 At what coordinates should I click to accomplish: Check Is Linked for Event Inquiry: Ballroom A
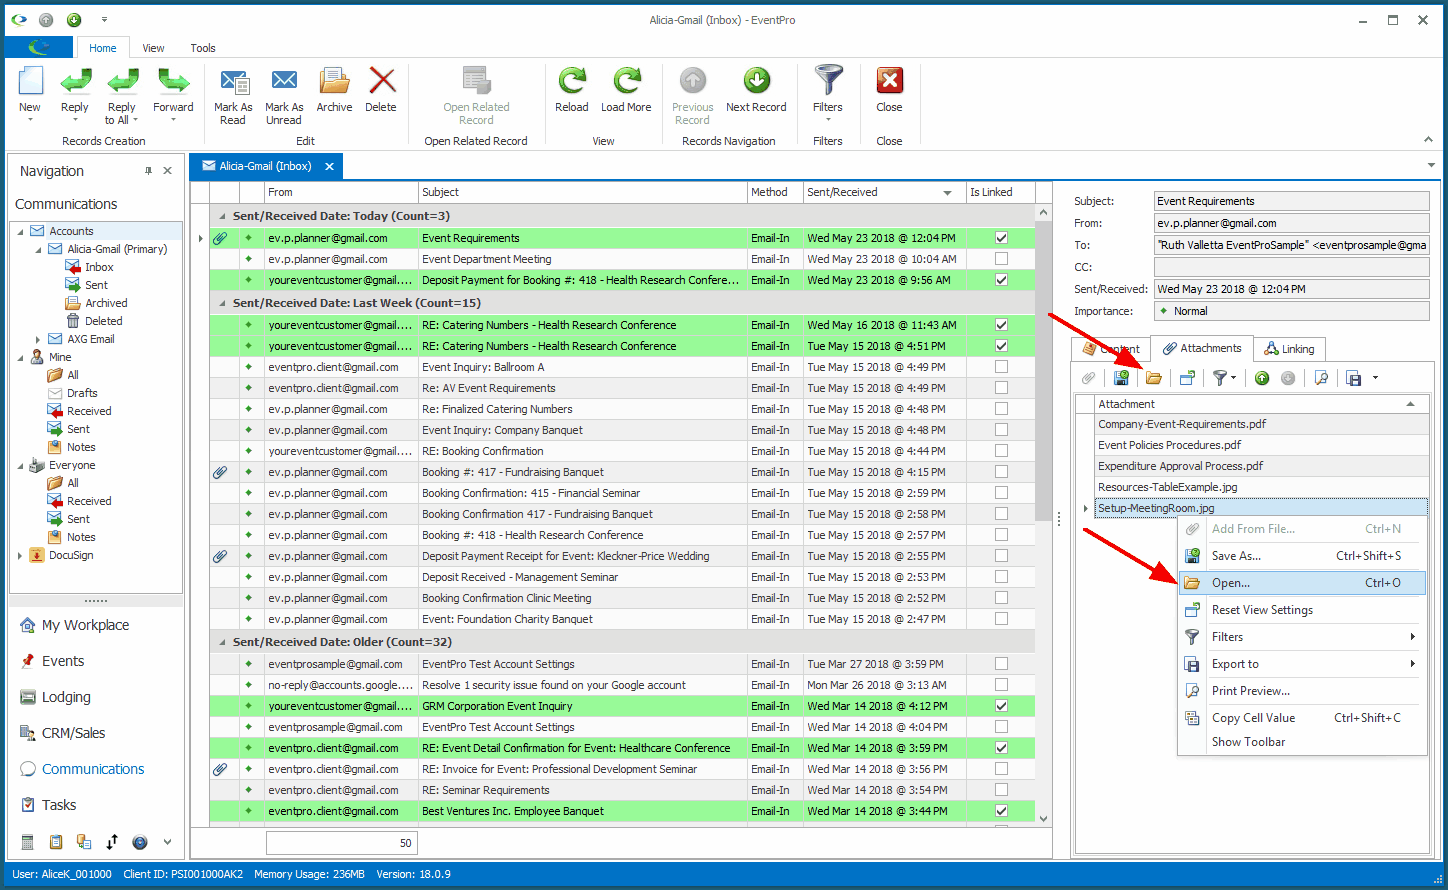pos(1001,367)
